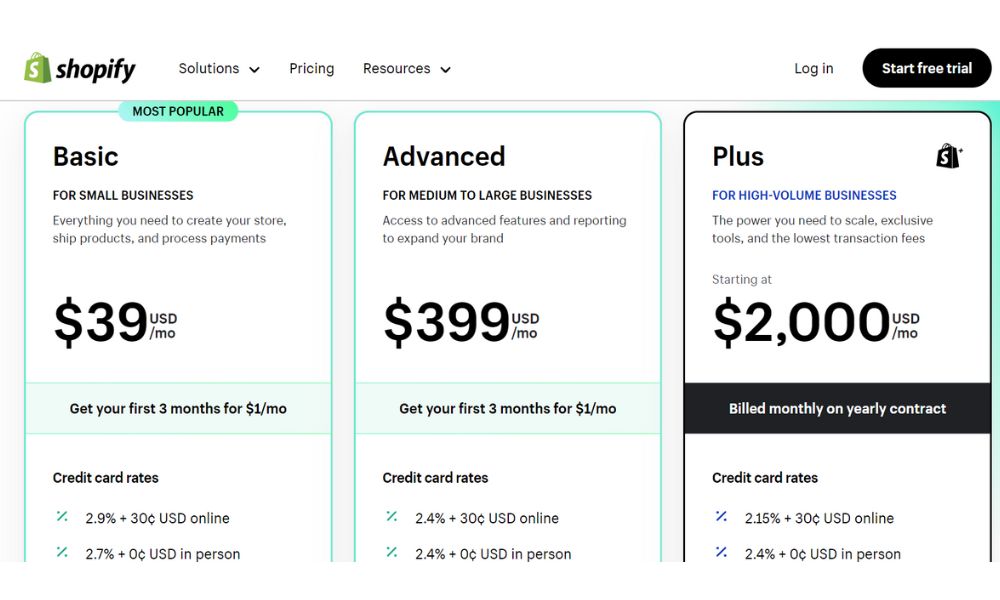The width and height of the screenshot is (1000, 600).
Task: Click the chevron arrow next to Solutions
Action: (x=254, y=70)
